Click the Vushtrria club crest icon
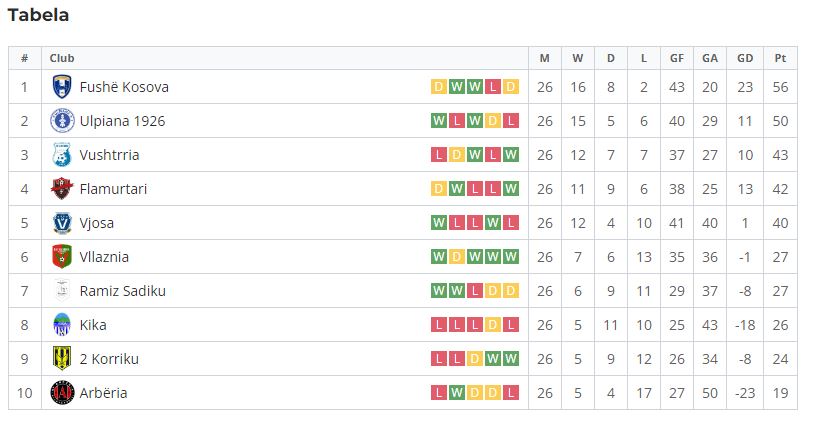The image size is (816, 434). pos(62,155)
